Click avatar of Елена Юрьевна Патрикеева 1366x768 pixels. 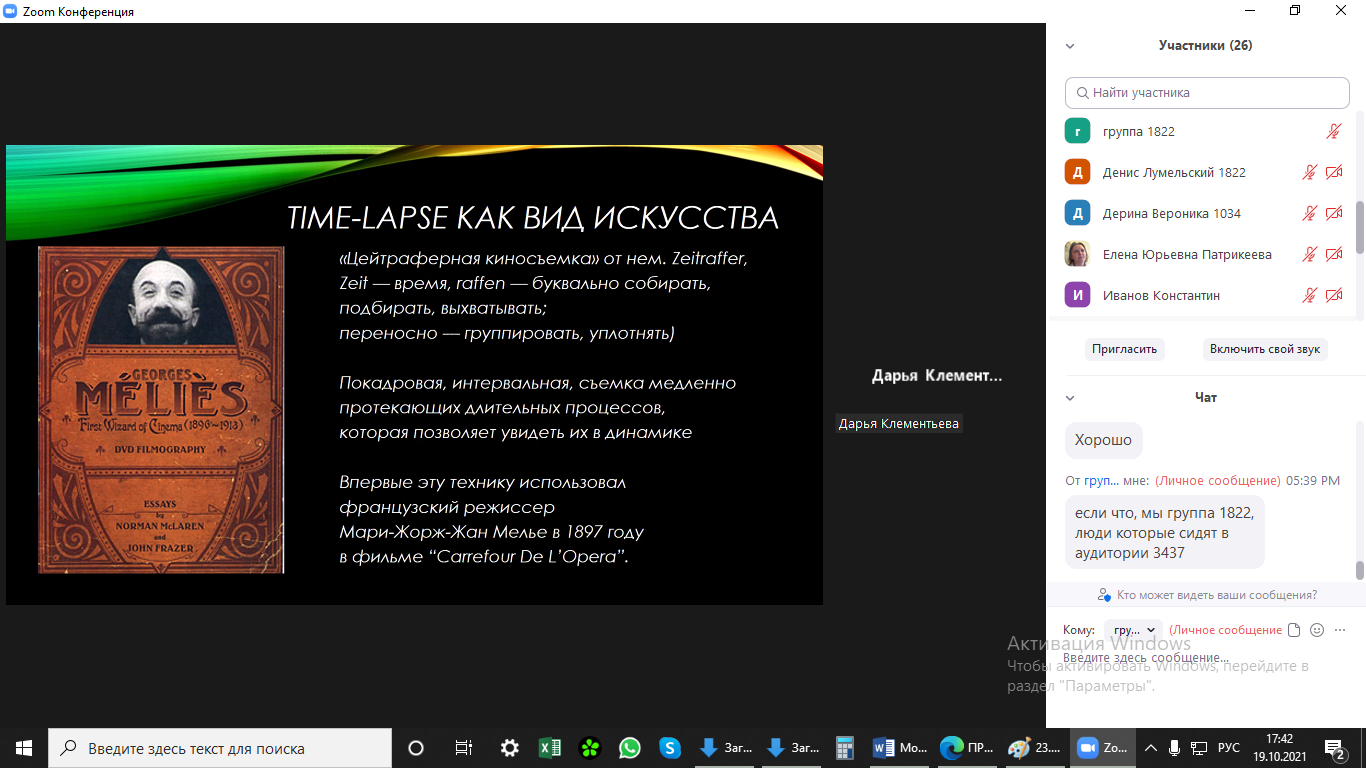tap(1077, 254)
